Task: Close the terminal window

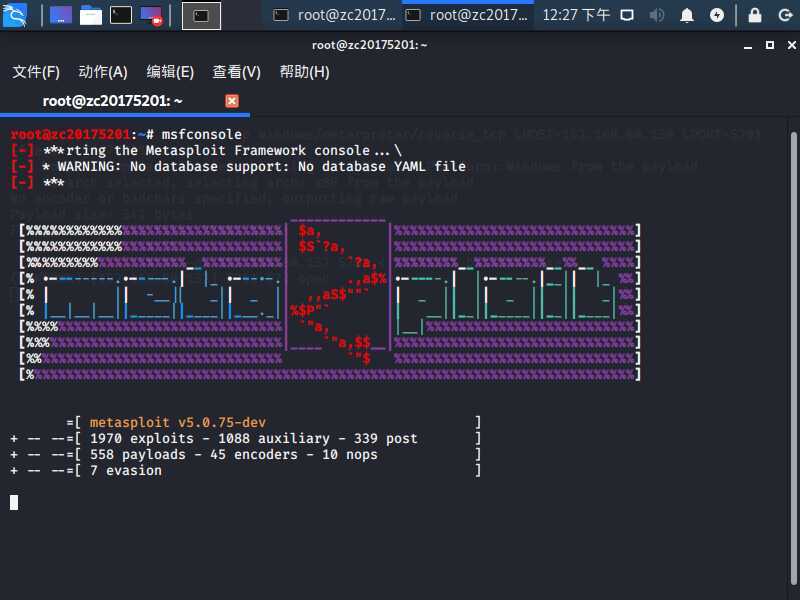Action: [792, 45]
